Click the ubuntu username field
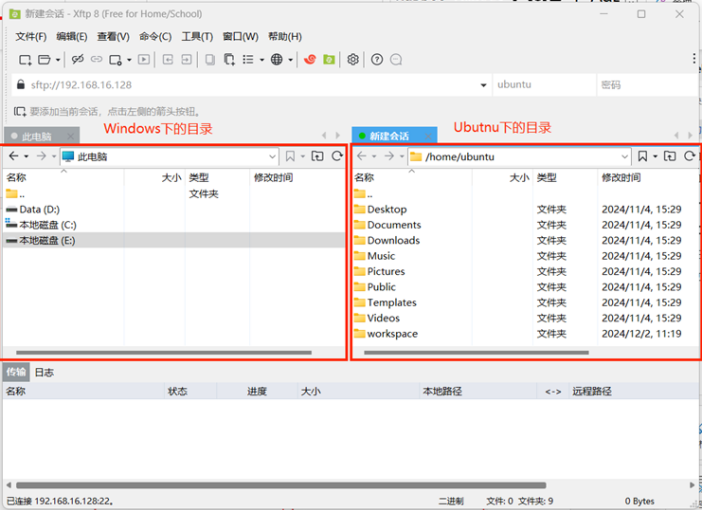The height and width of the screenshot is (510, 702). 544,85
